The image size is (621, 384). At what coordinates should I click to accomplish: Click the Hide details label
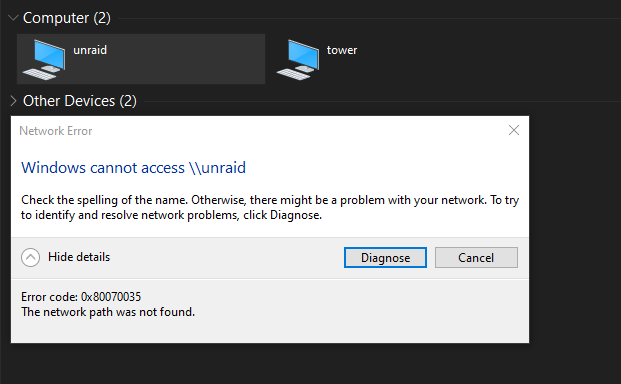tap(79, 257)
